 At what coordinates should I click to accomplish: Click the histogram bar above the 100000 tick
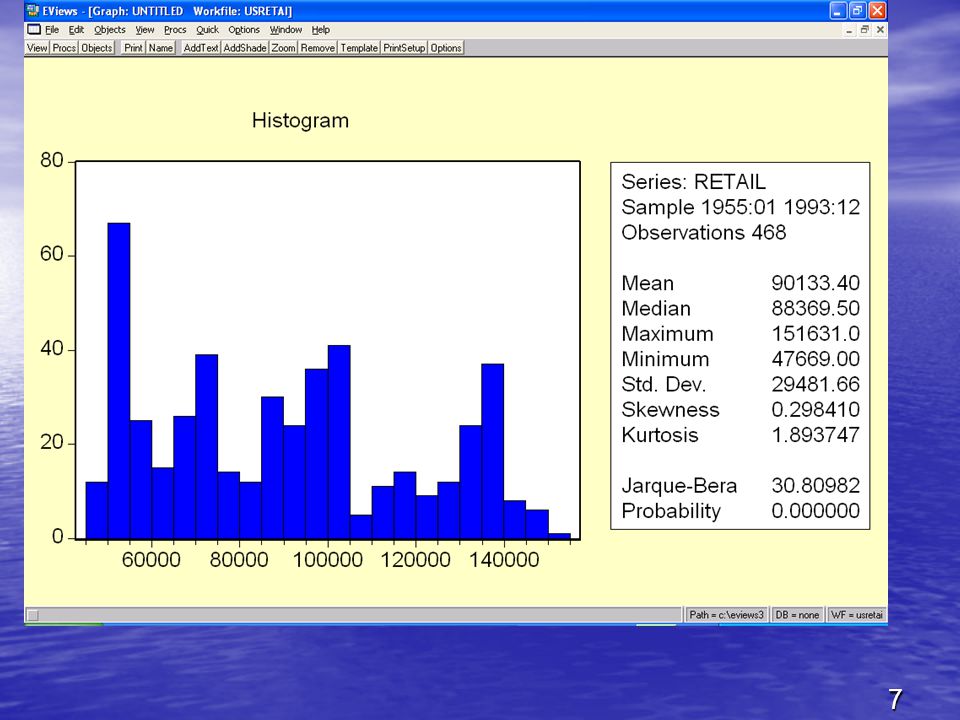[339, 442]
